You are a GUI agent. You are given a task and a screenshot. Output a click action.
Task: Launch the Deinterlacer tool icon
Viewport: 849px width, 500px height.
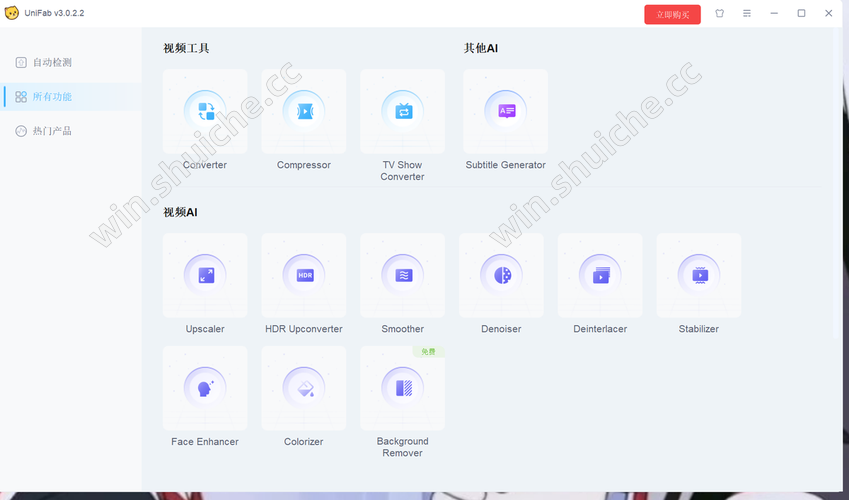[600, 275]
